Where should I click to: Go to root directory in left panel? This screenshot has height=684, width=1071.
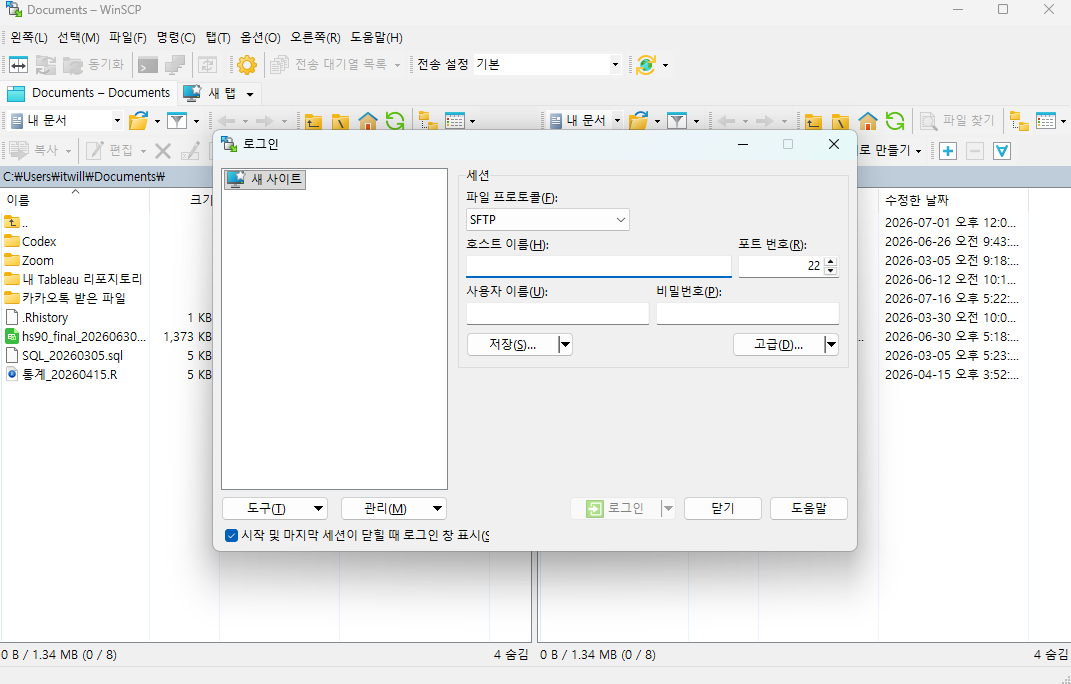[x=340, y=122]
